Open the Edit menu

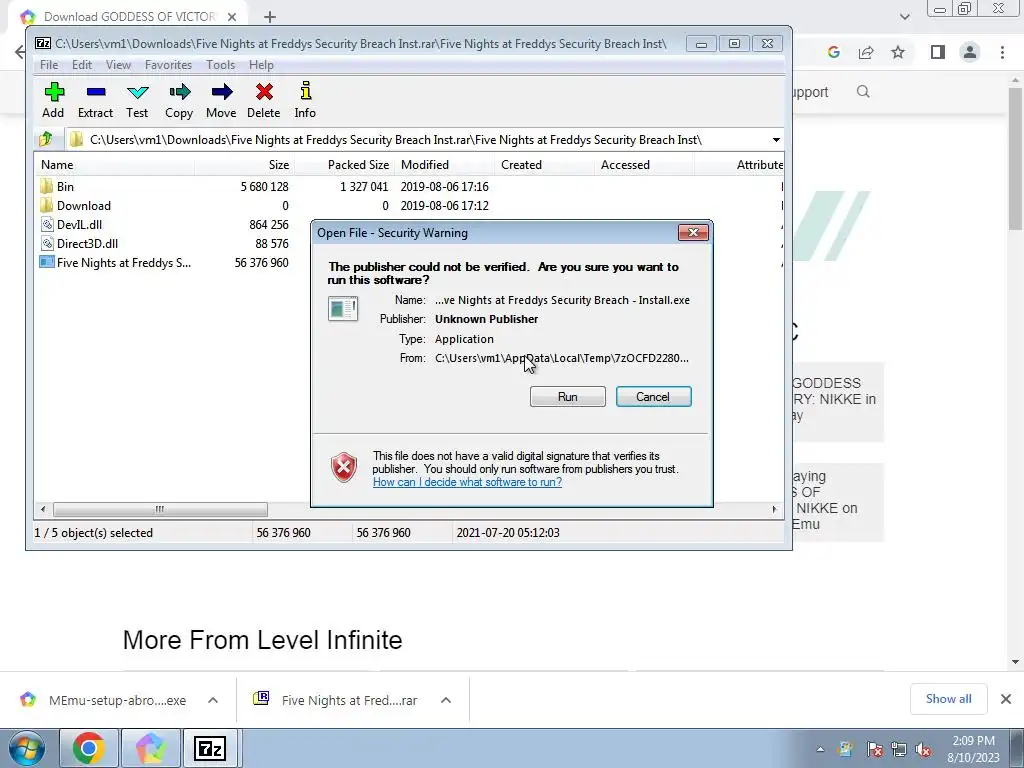82,65
